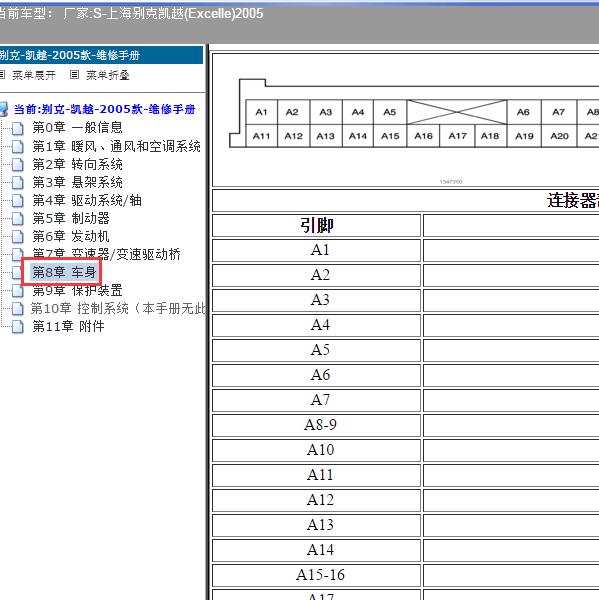Click pin A13 in connector diagram
599x600 pixels.
[326, 136]
